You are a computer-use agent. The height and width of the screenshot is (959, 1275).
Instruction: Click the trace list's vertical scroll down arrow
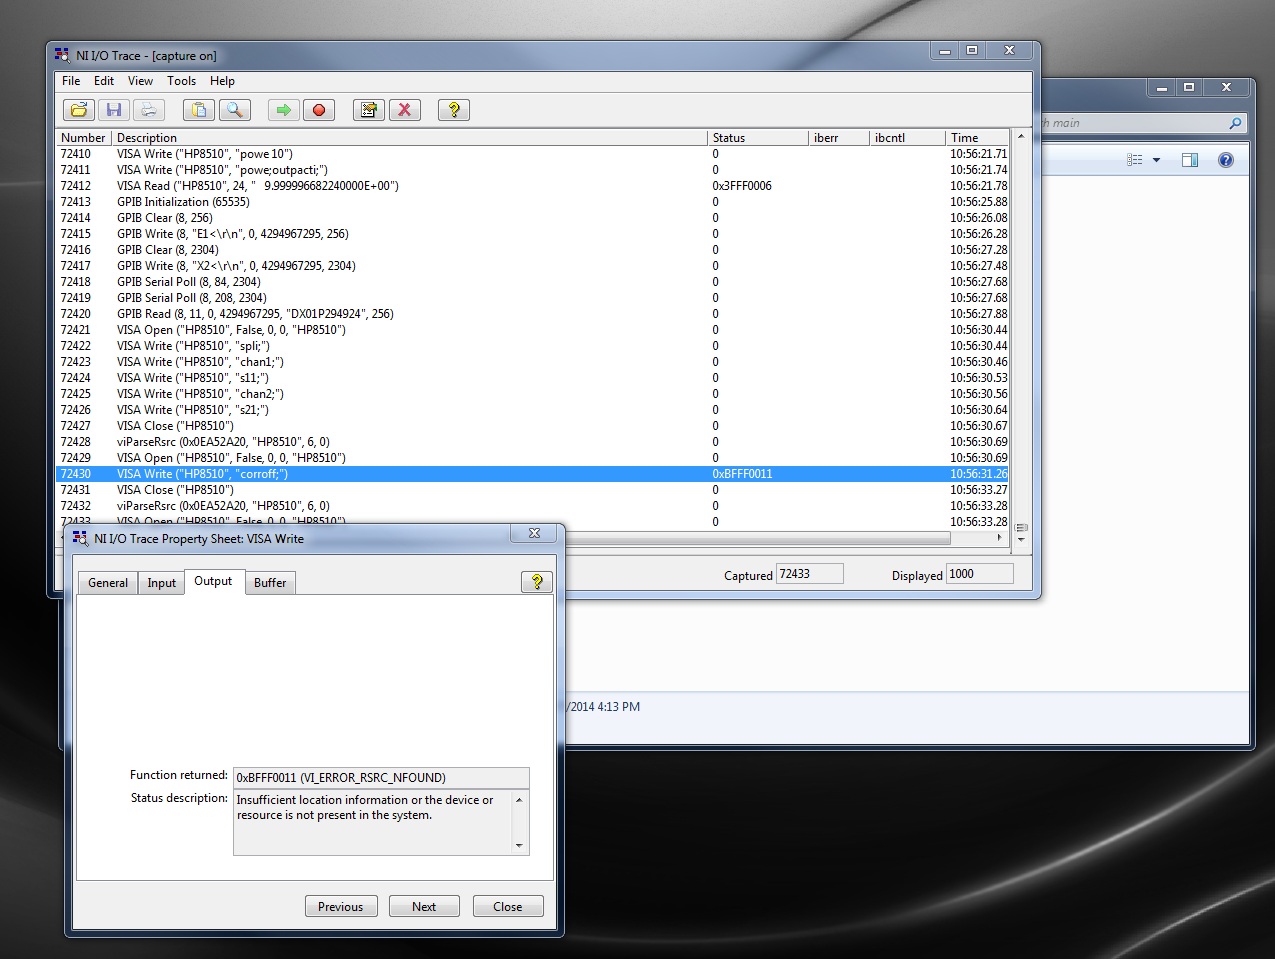[1021, 538]
